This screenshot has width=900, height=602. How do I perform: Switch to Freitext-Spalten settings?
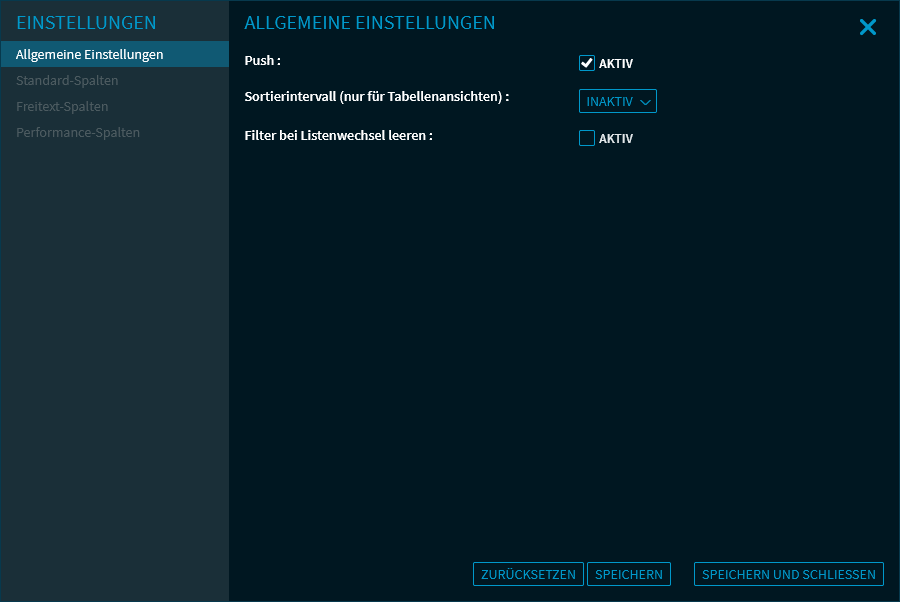62,106
